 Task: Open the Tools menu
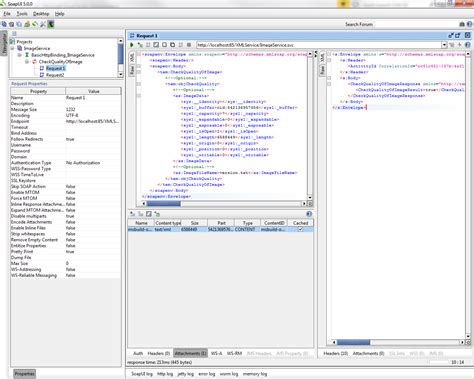(22, 14)
